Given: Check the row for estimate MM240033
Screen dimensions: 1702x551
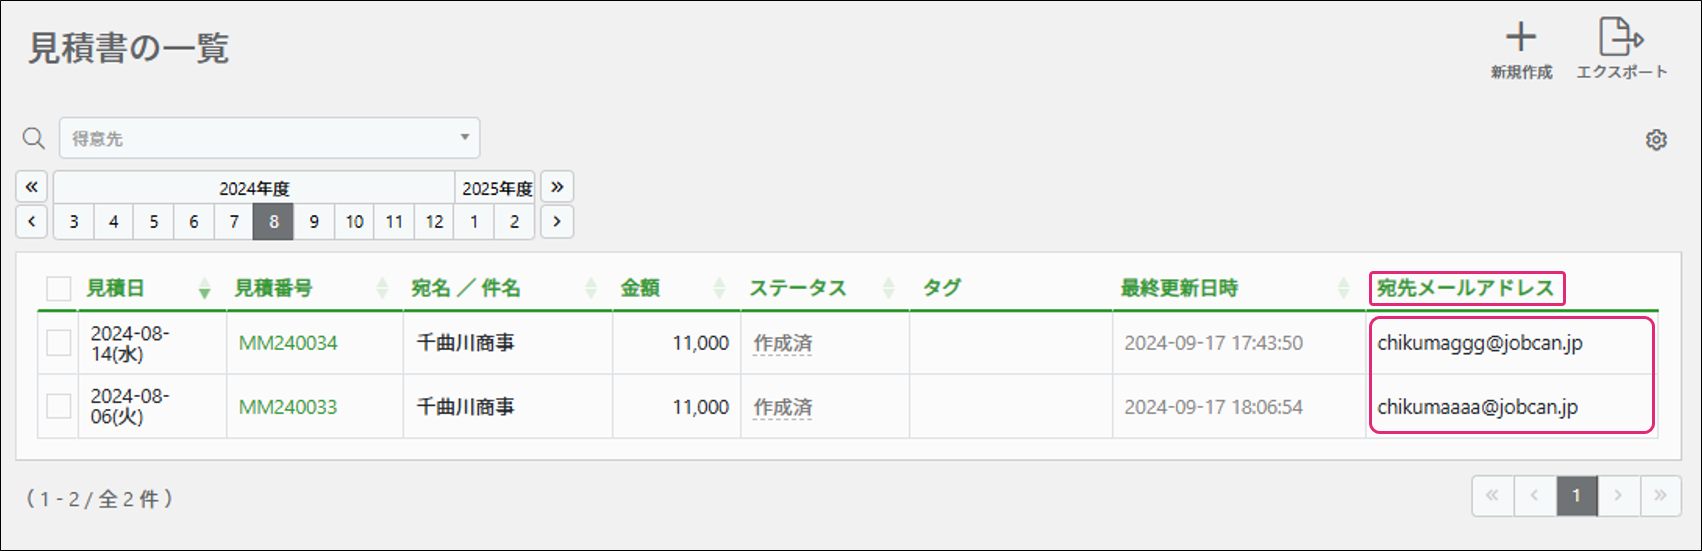Looking at the screenshot, I should click(59, 406).
